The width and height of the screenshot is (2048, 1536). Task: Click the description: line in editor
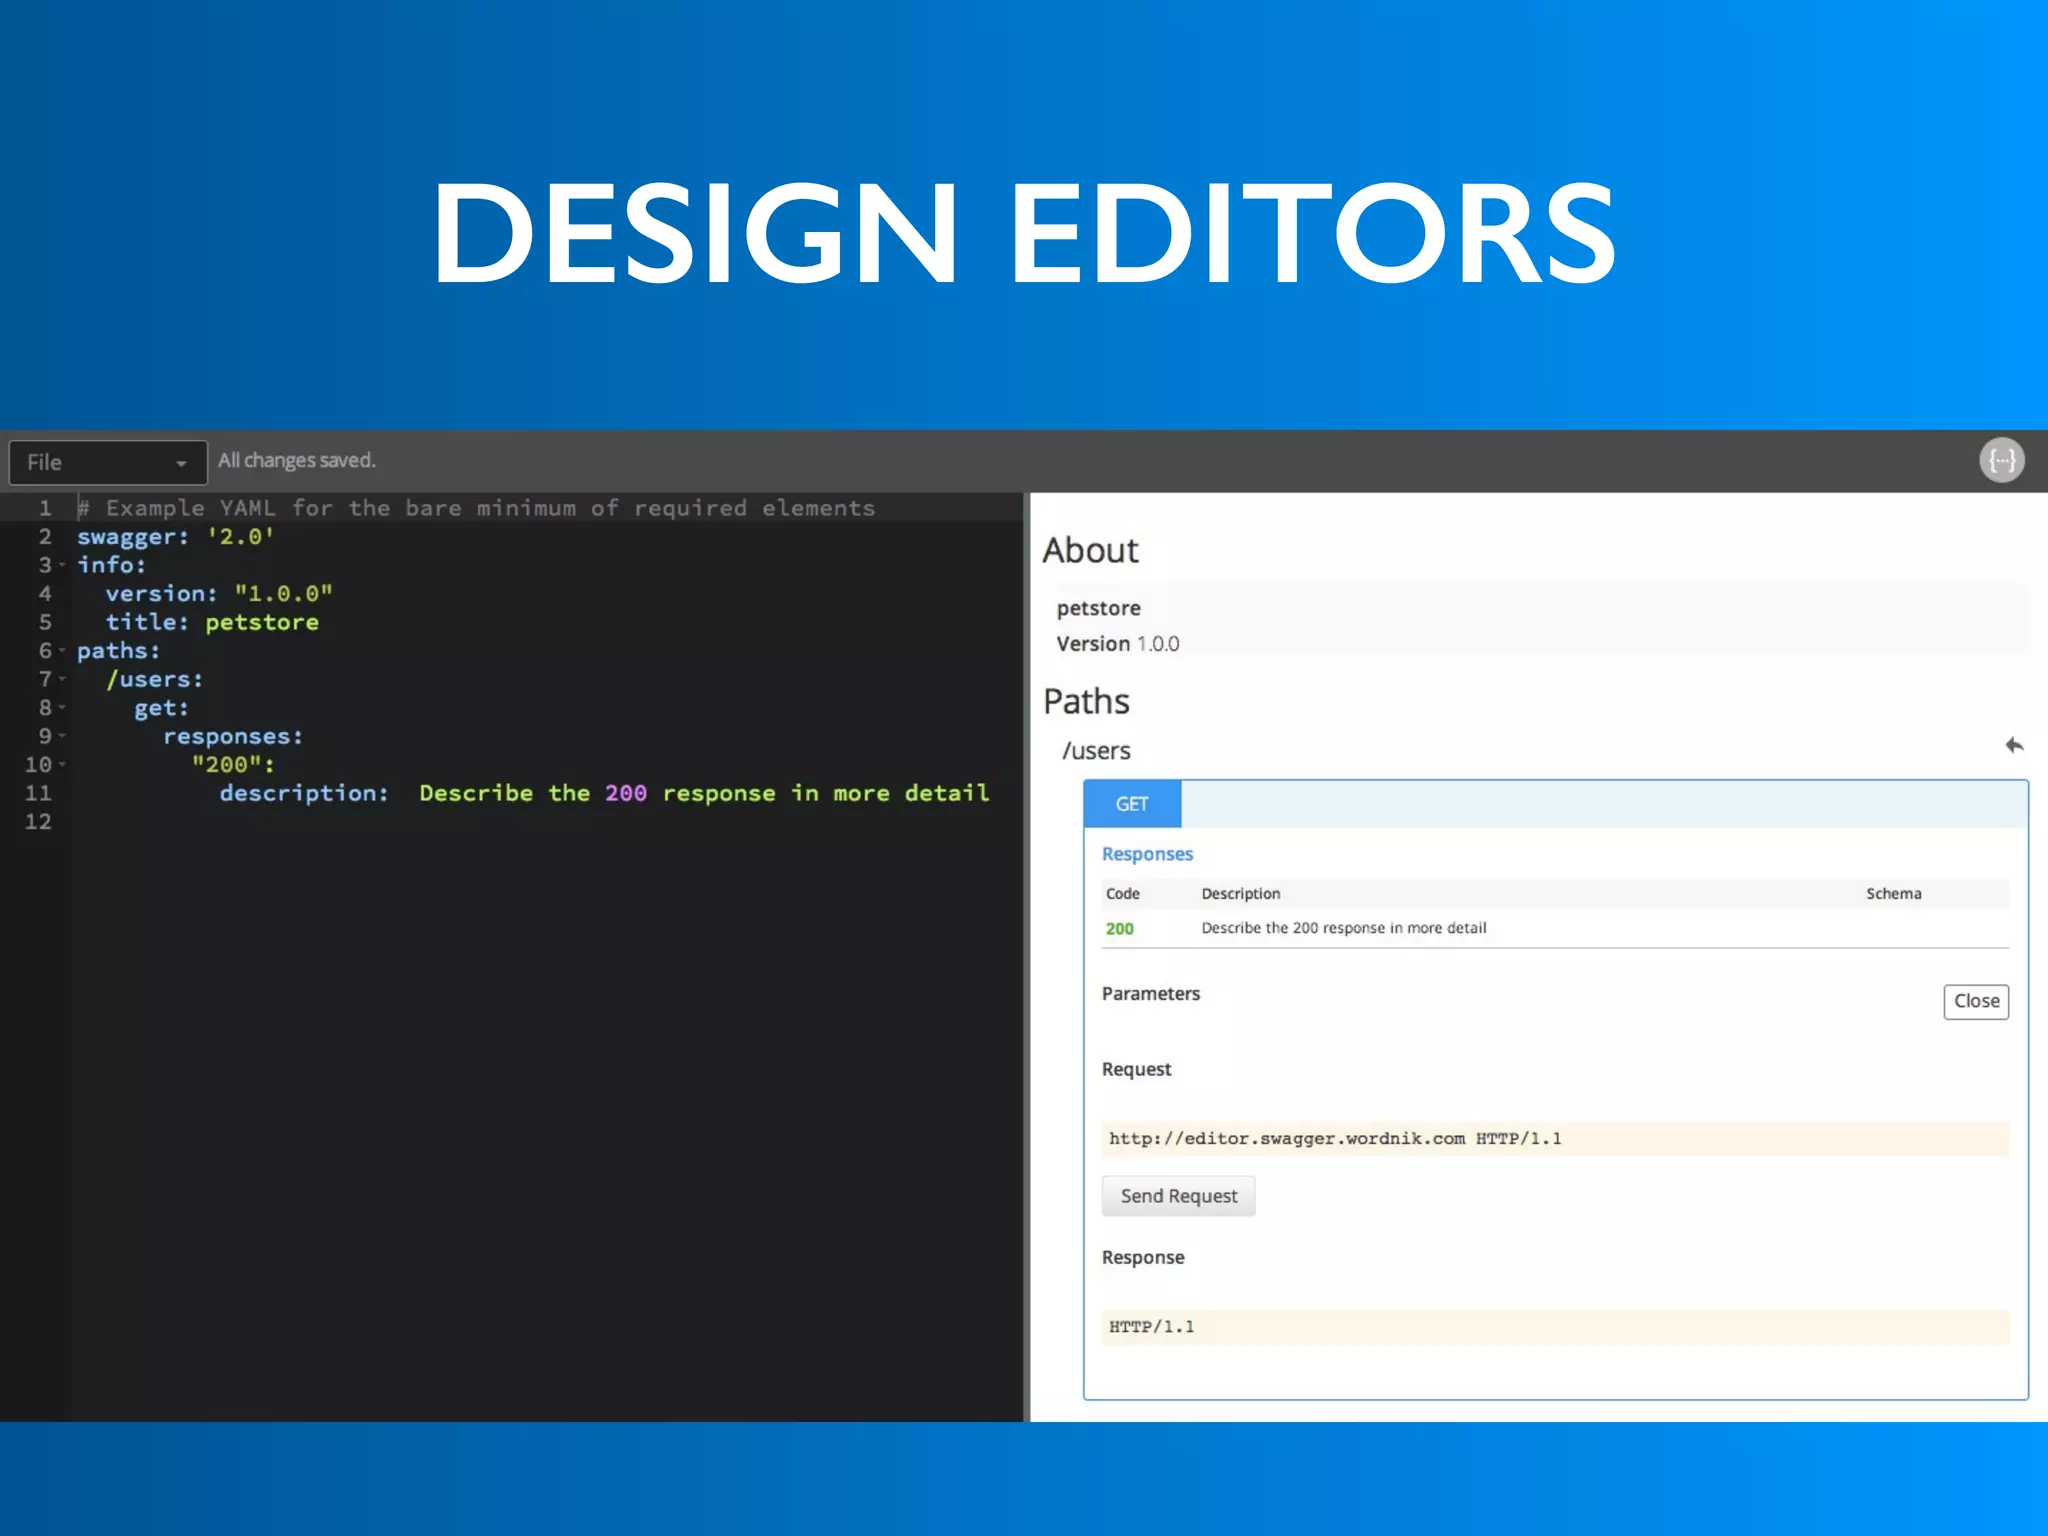coord(604,793)
